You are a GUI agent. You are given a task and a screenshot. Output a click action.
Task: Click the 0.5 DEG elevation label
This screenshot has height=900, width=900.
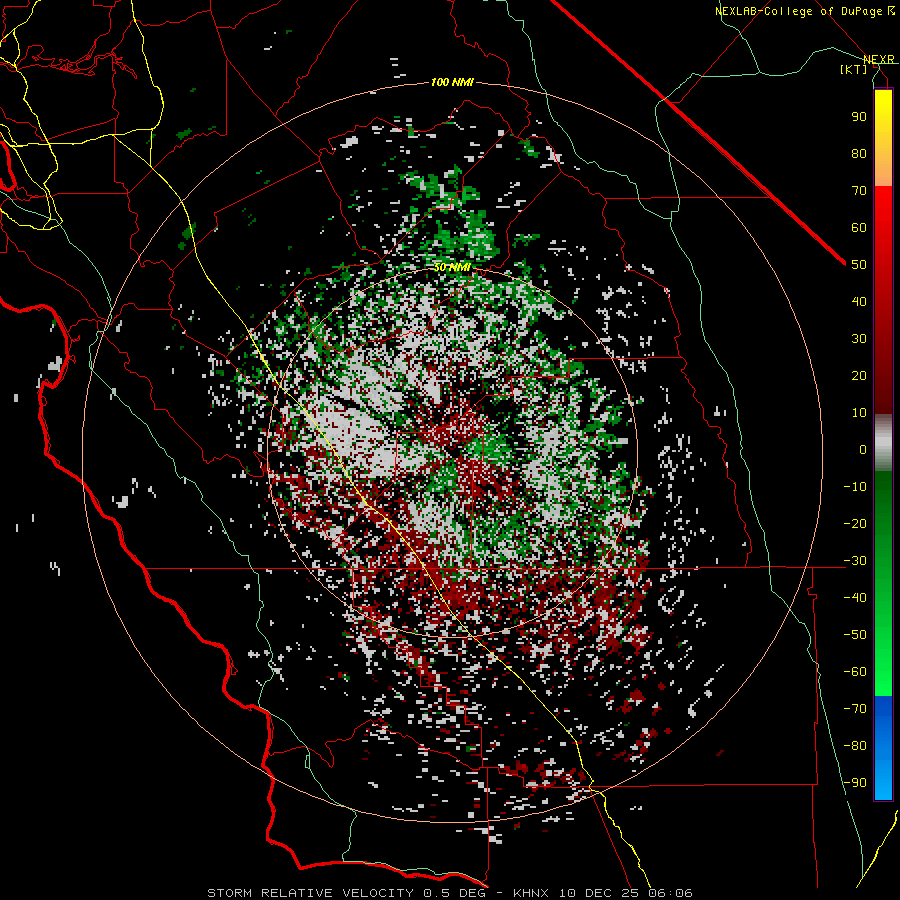click(454, 893)
